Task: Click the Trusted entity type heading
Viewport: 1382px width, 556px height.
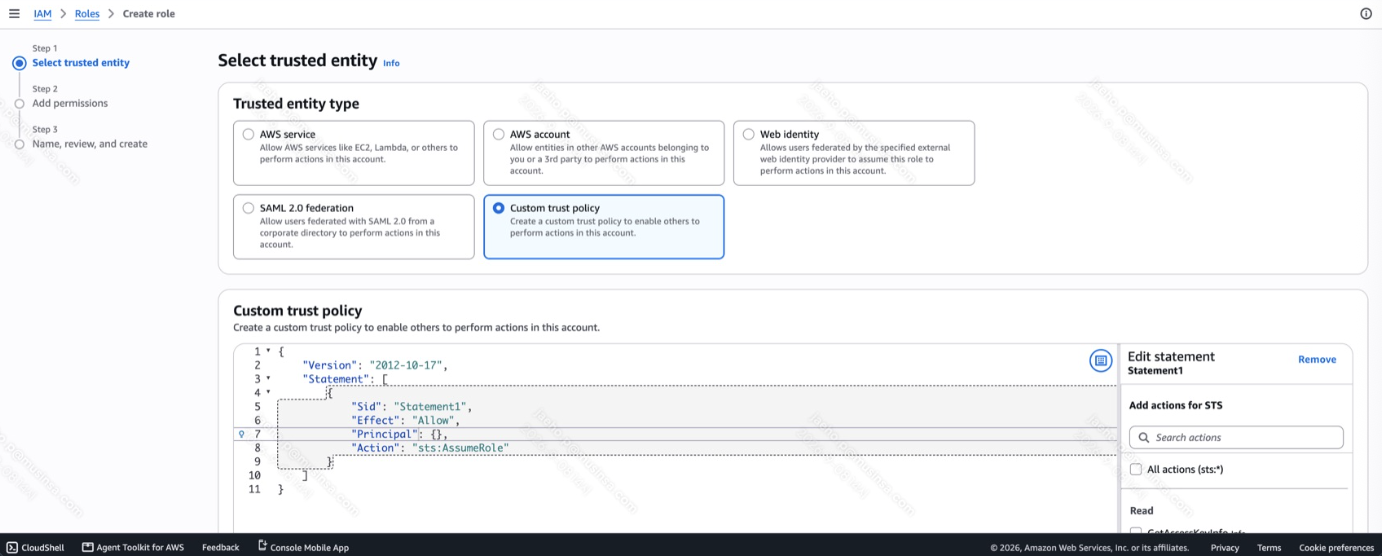Action: [296, 103]
